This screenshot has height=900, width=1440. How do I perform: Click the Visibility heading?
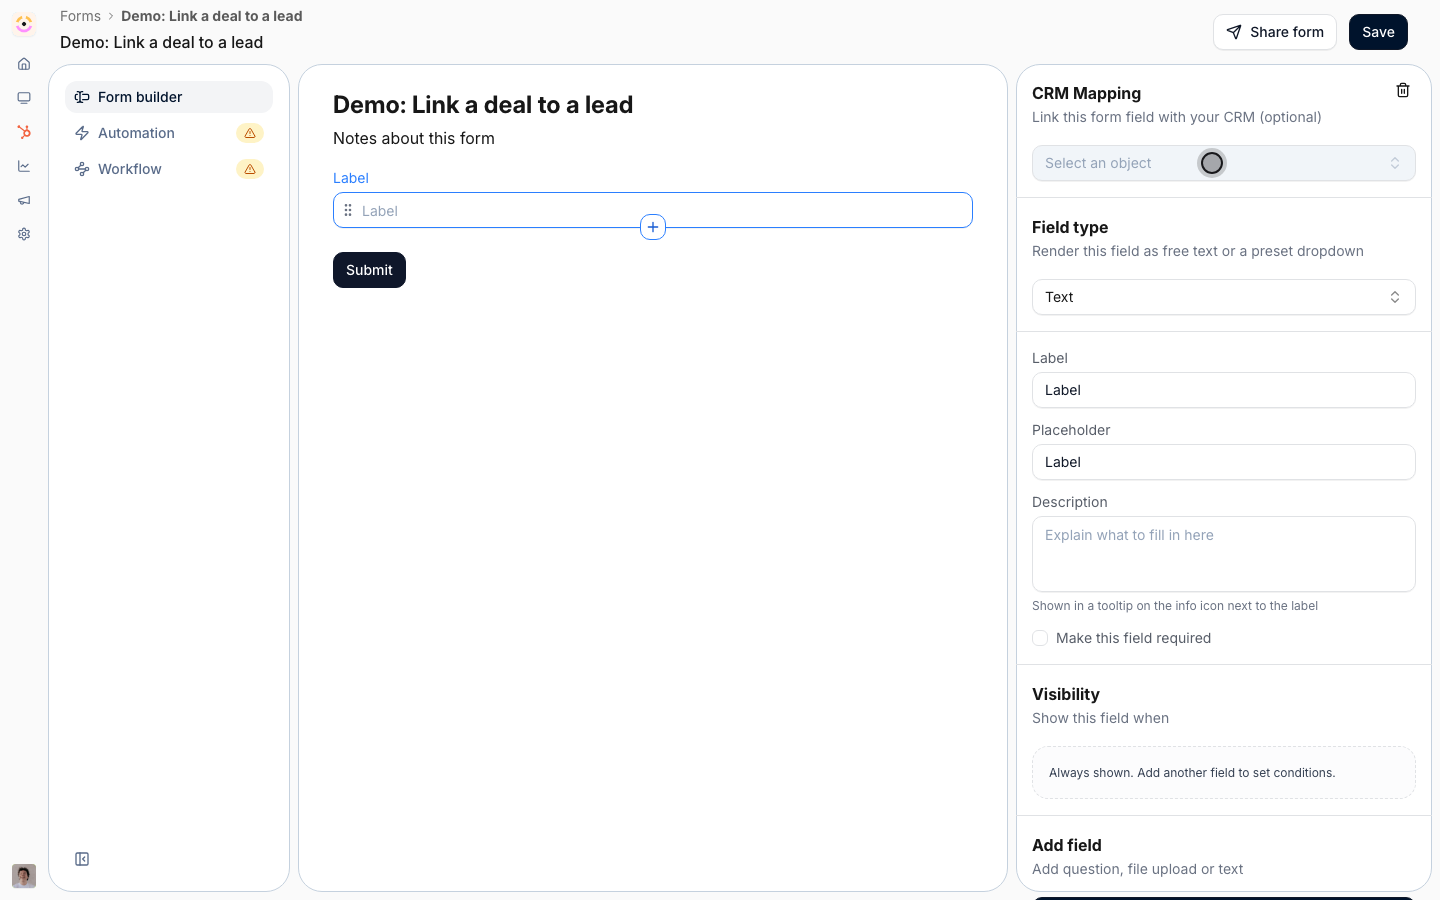1066,694
